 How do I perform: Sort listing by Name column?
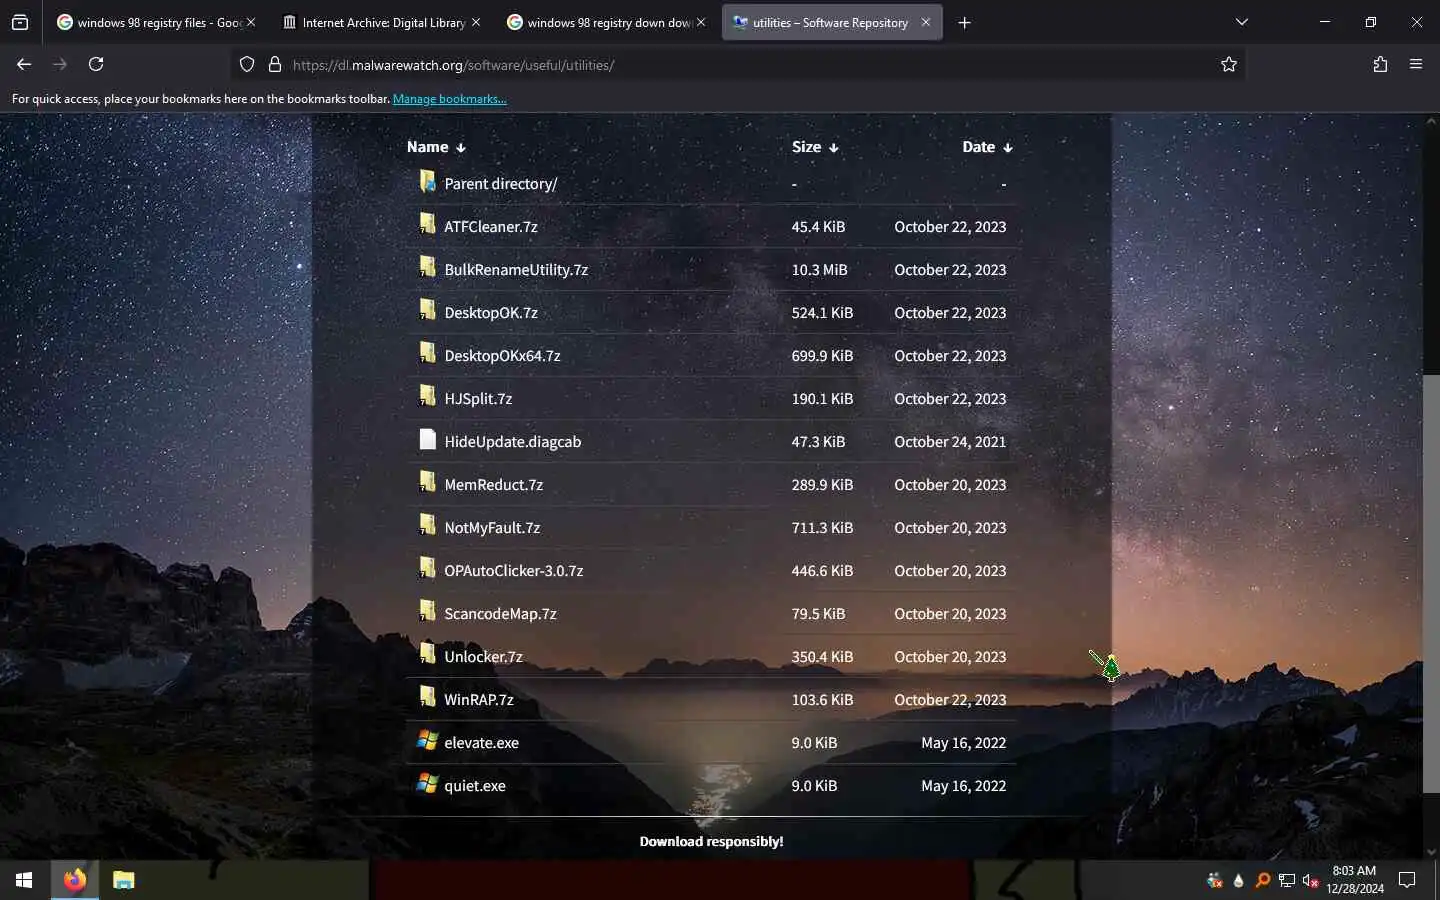[x=436, y=146]
